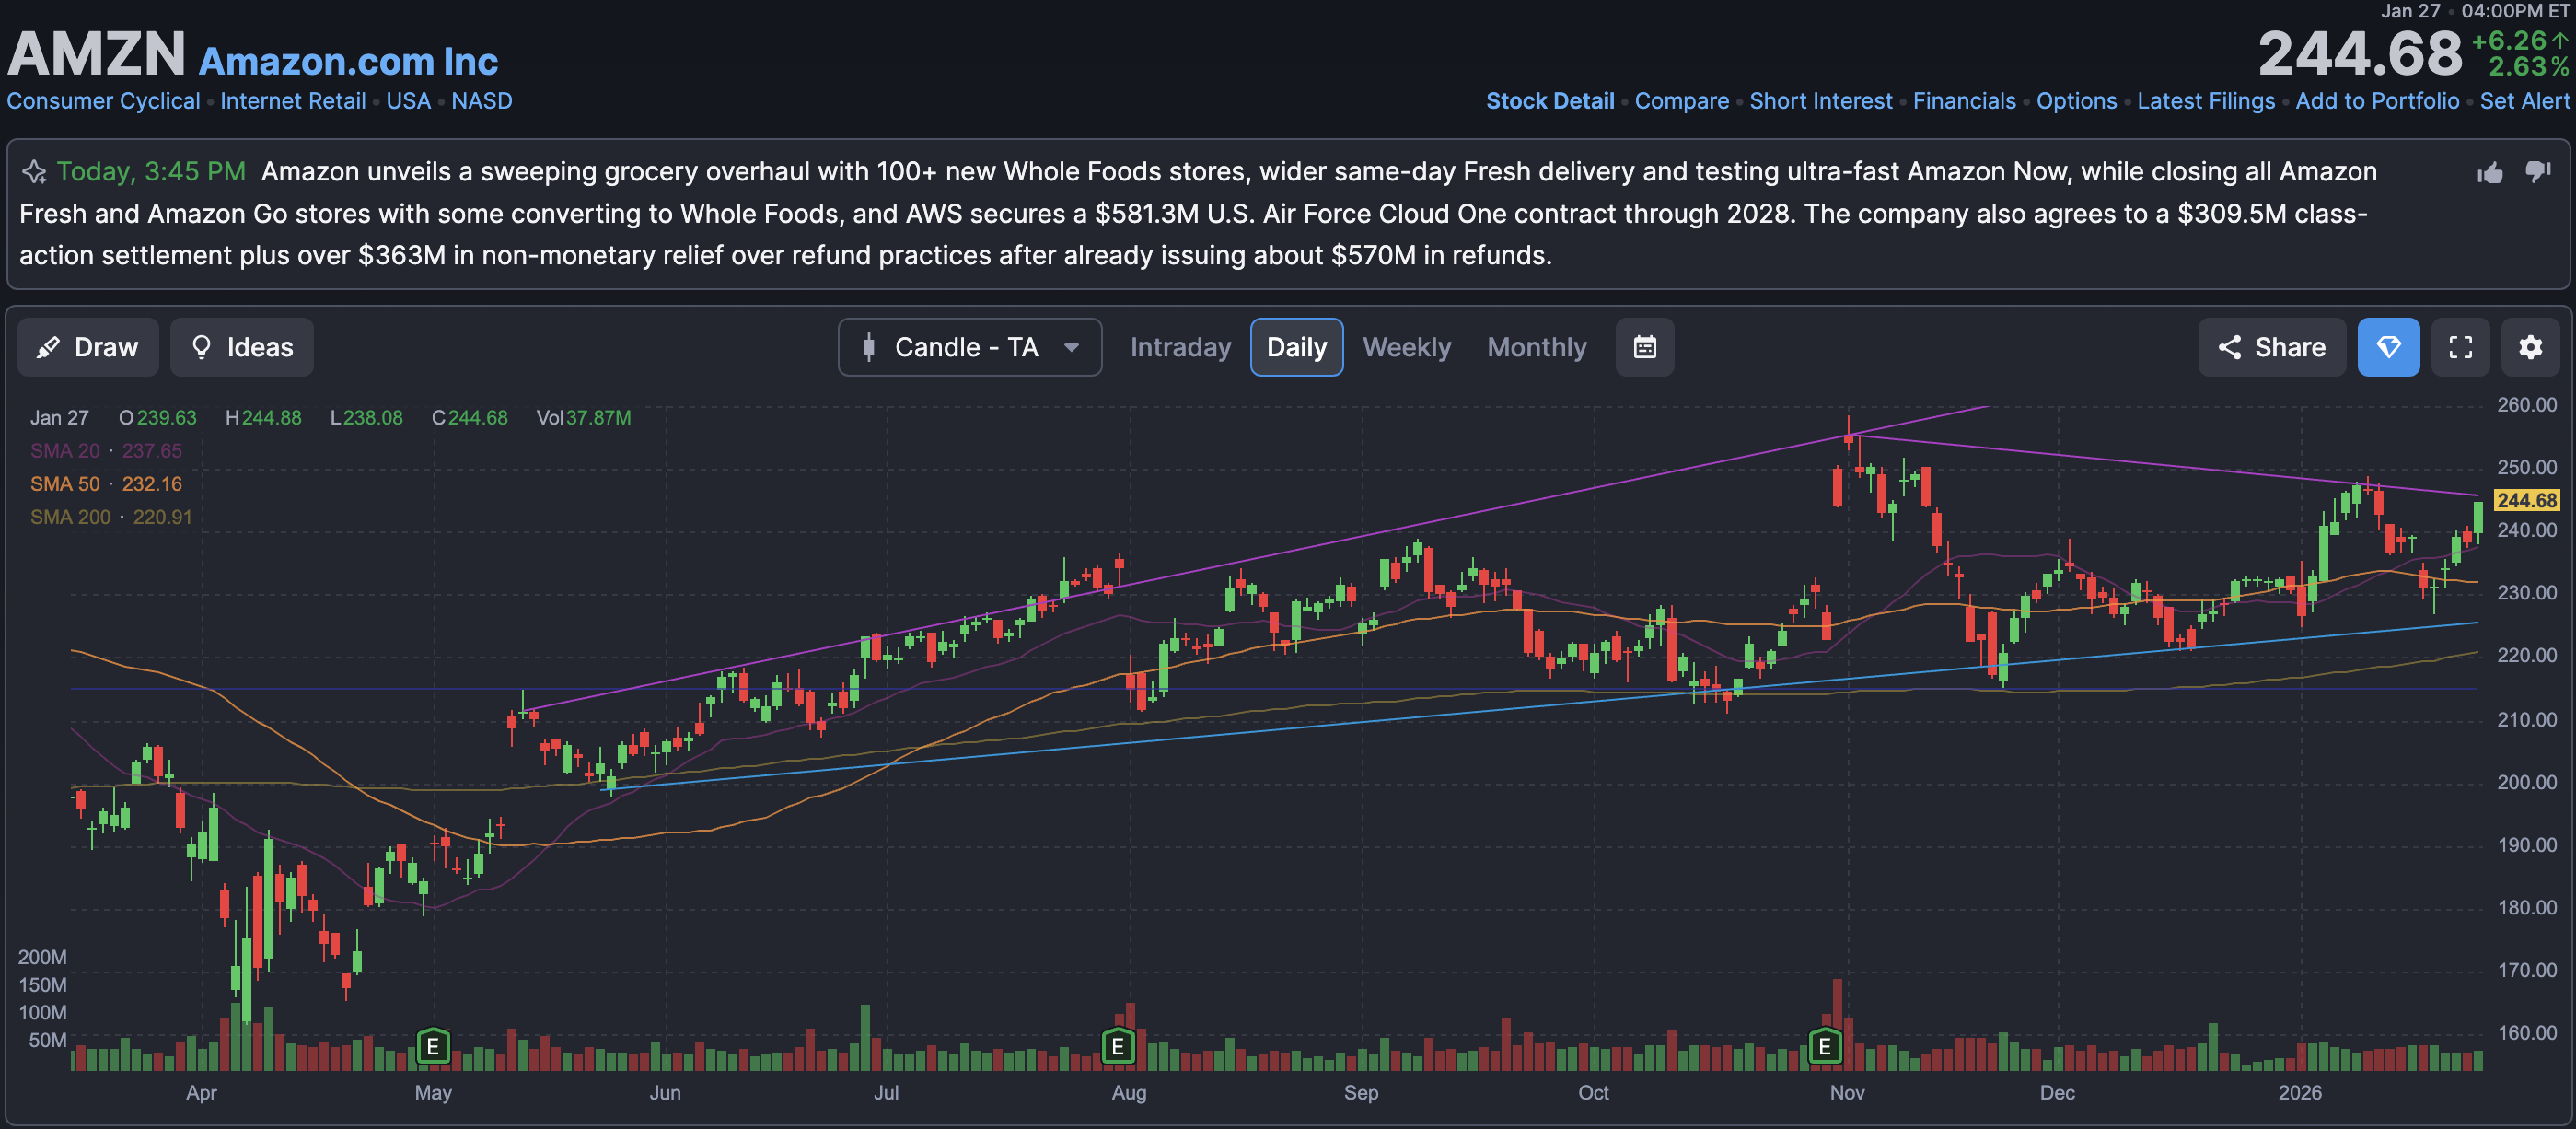2576x1129 pixels.
Task: Click the 244.68 price label on axis
Action: click(x=2526, y=500)
